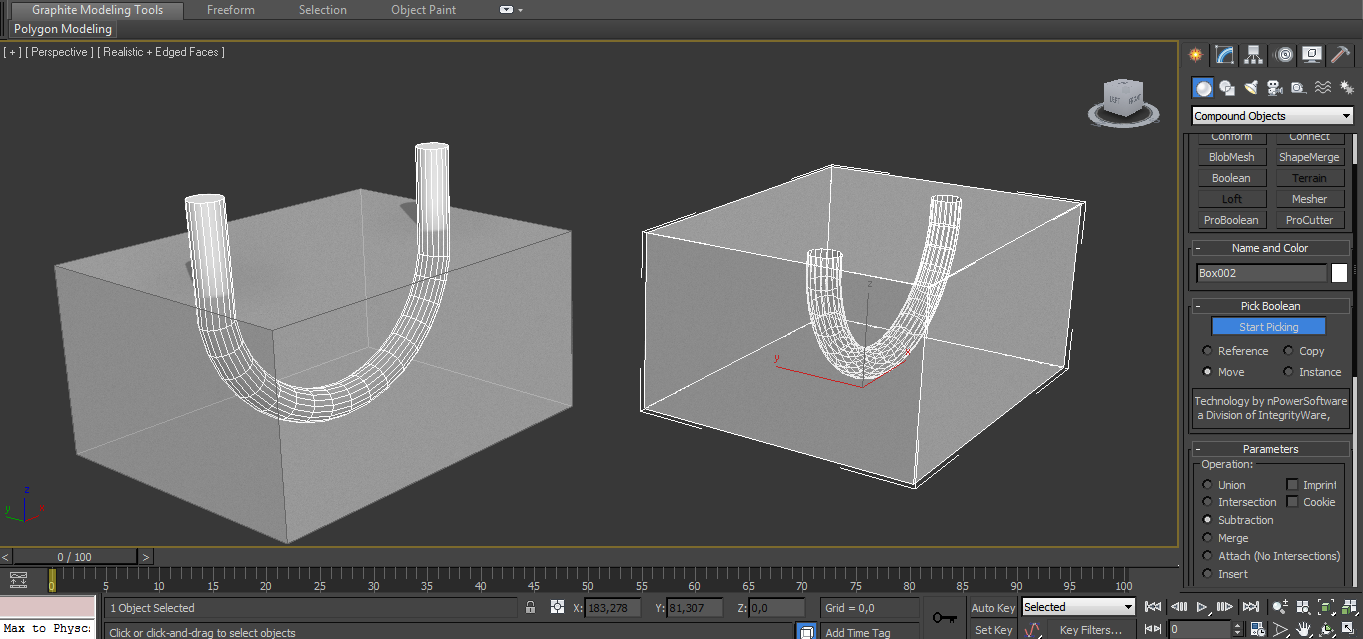Click the object color swatch

(1339, 273)
